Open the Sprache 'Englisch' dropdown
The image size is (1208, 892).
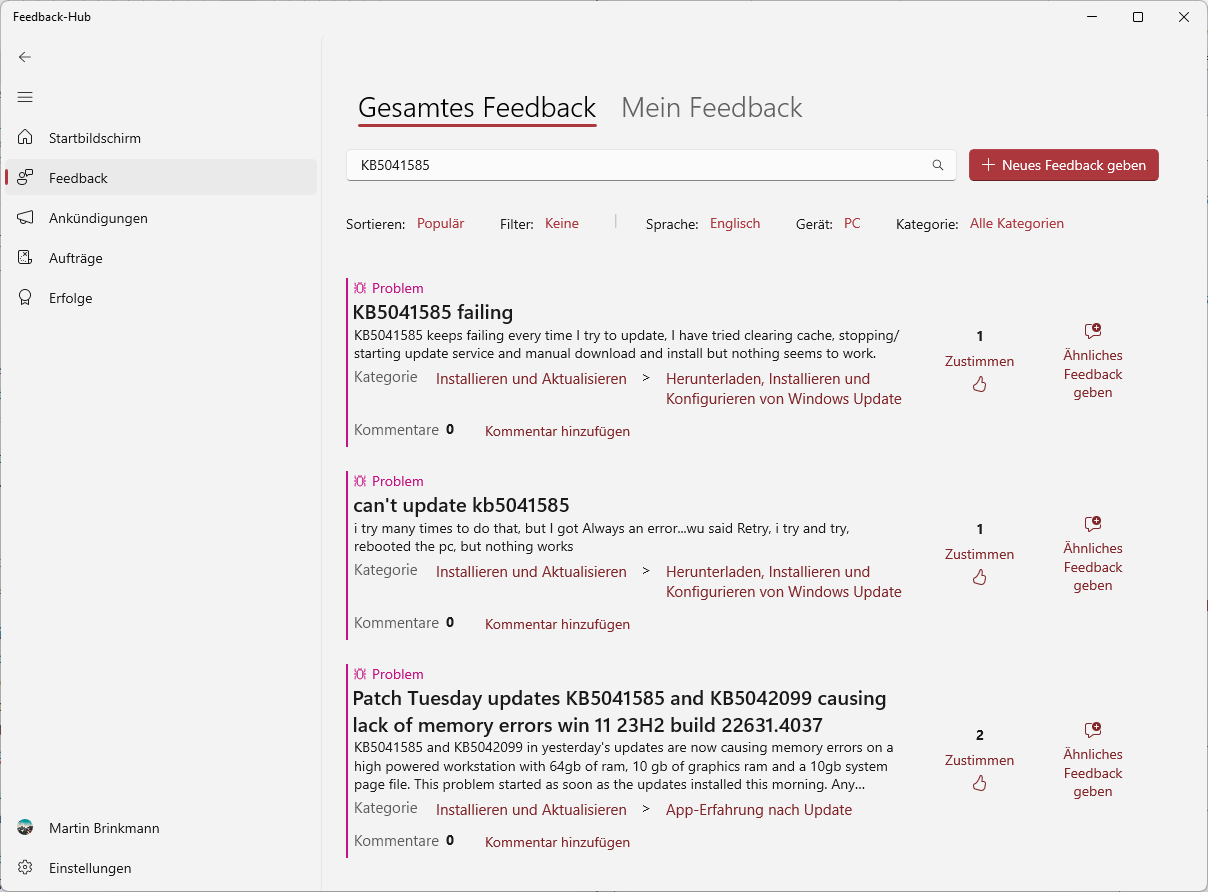(735, 223)
